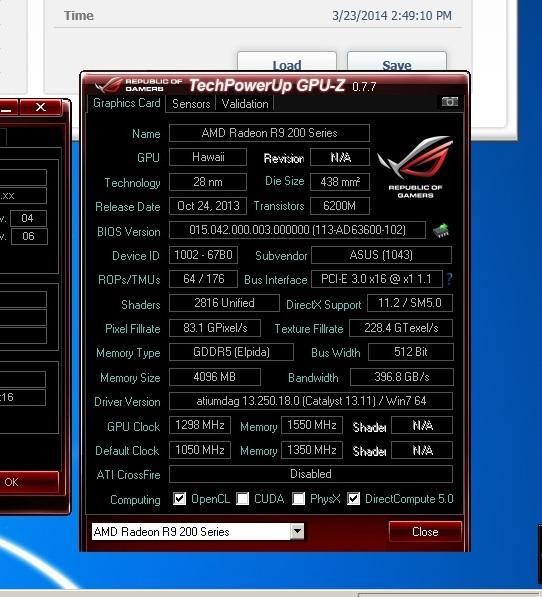Image resolution: width=542 pixels, height=597 pixels.
Task: Click Default Clock value 1050 MHz
Action: [200, 450]
